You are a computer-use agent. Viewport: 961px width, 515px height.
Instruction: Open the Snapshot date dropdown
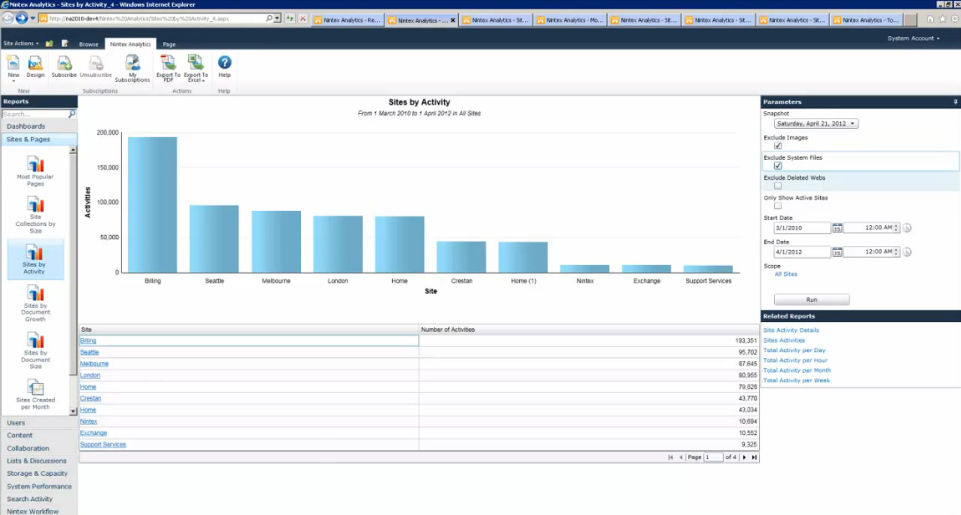click(x=816, y=124)
